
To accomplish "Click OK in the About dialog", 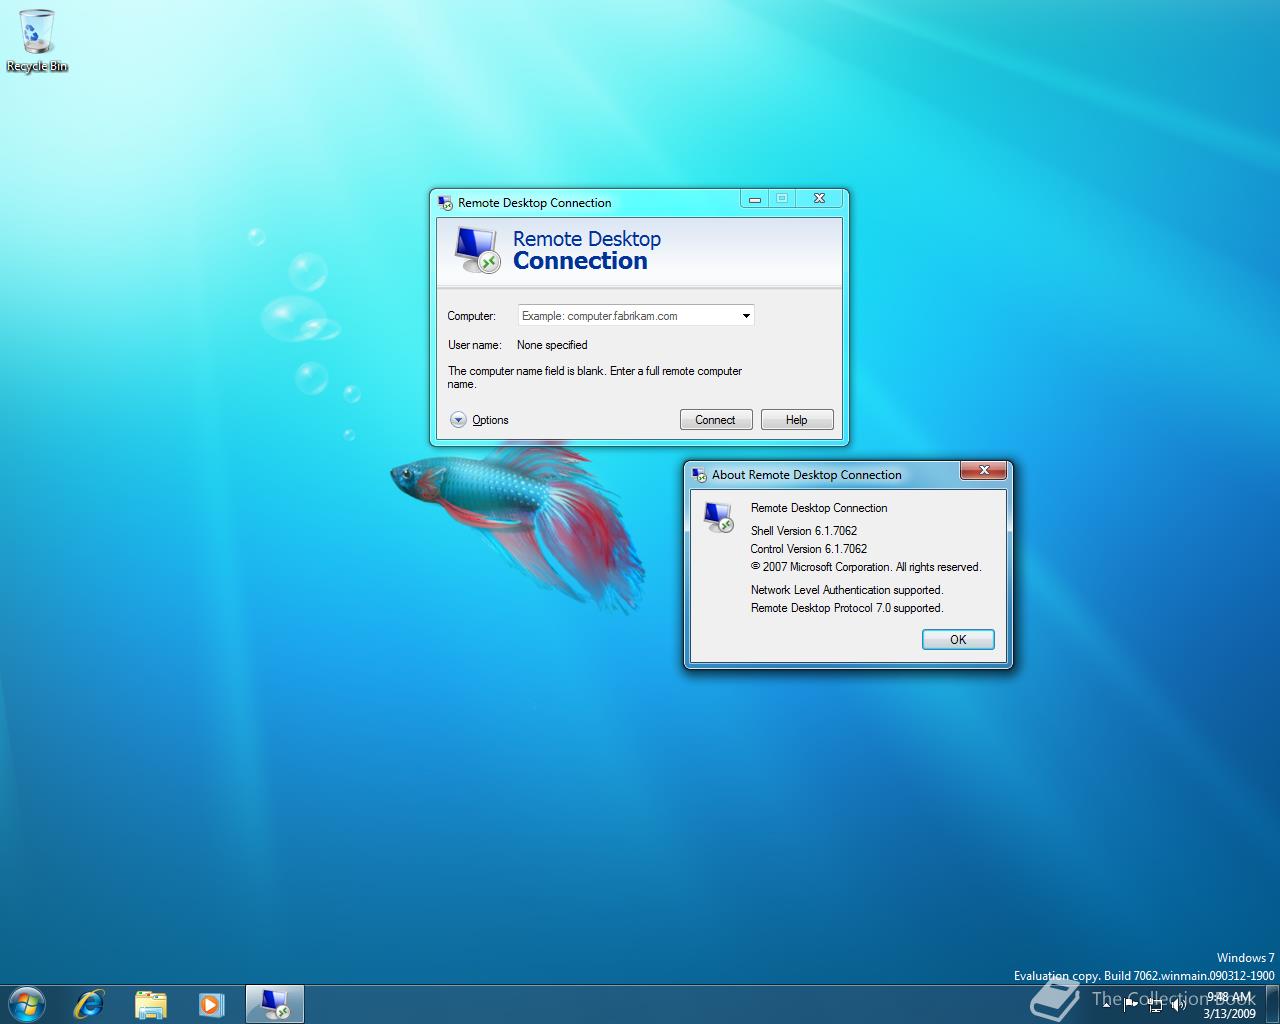I will [958, 640].
